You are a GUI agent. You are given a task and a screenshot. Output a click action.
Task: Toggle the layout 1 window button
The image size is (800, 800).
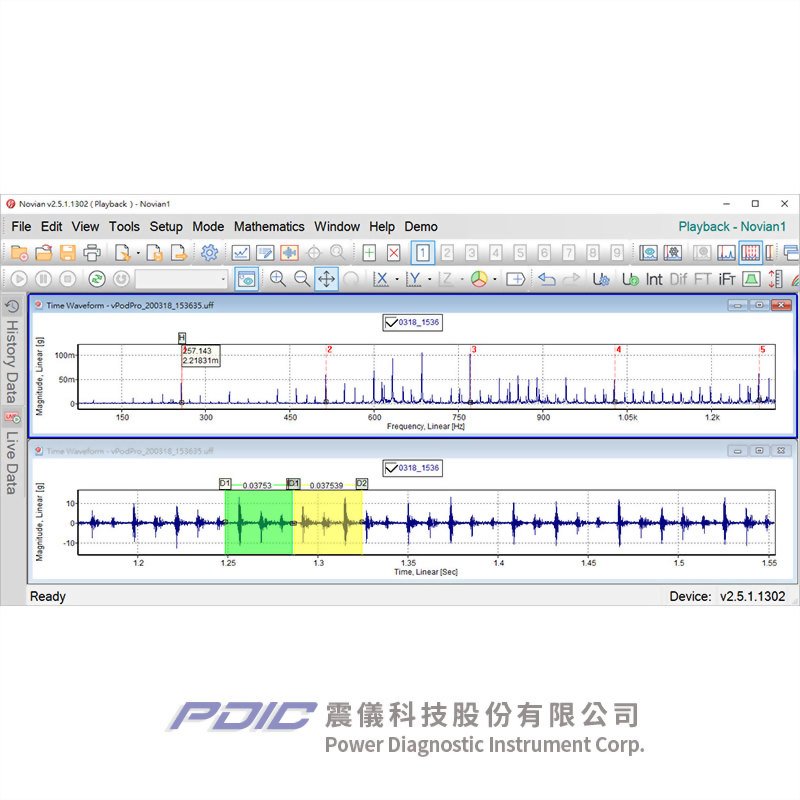423,253
